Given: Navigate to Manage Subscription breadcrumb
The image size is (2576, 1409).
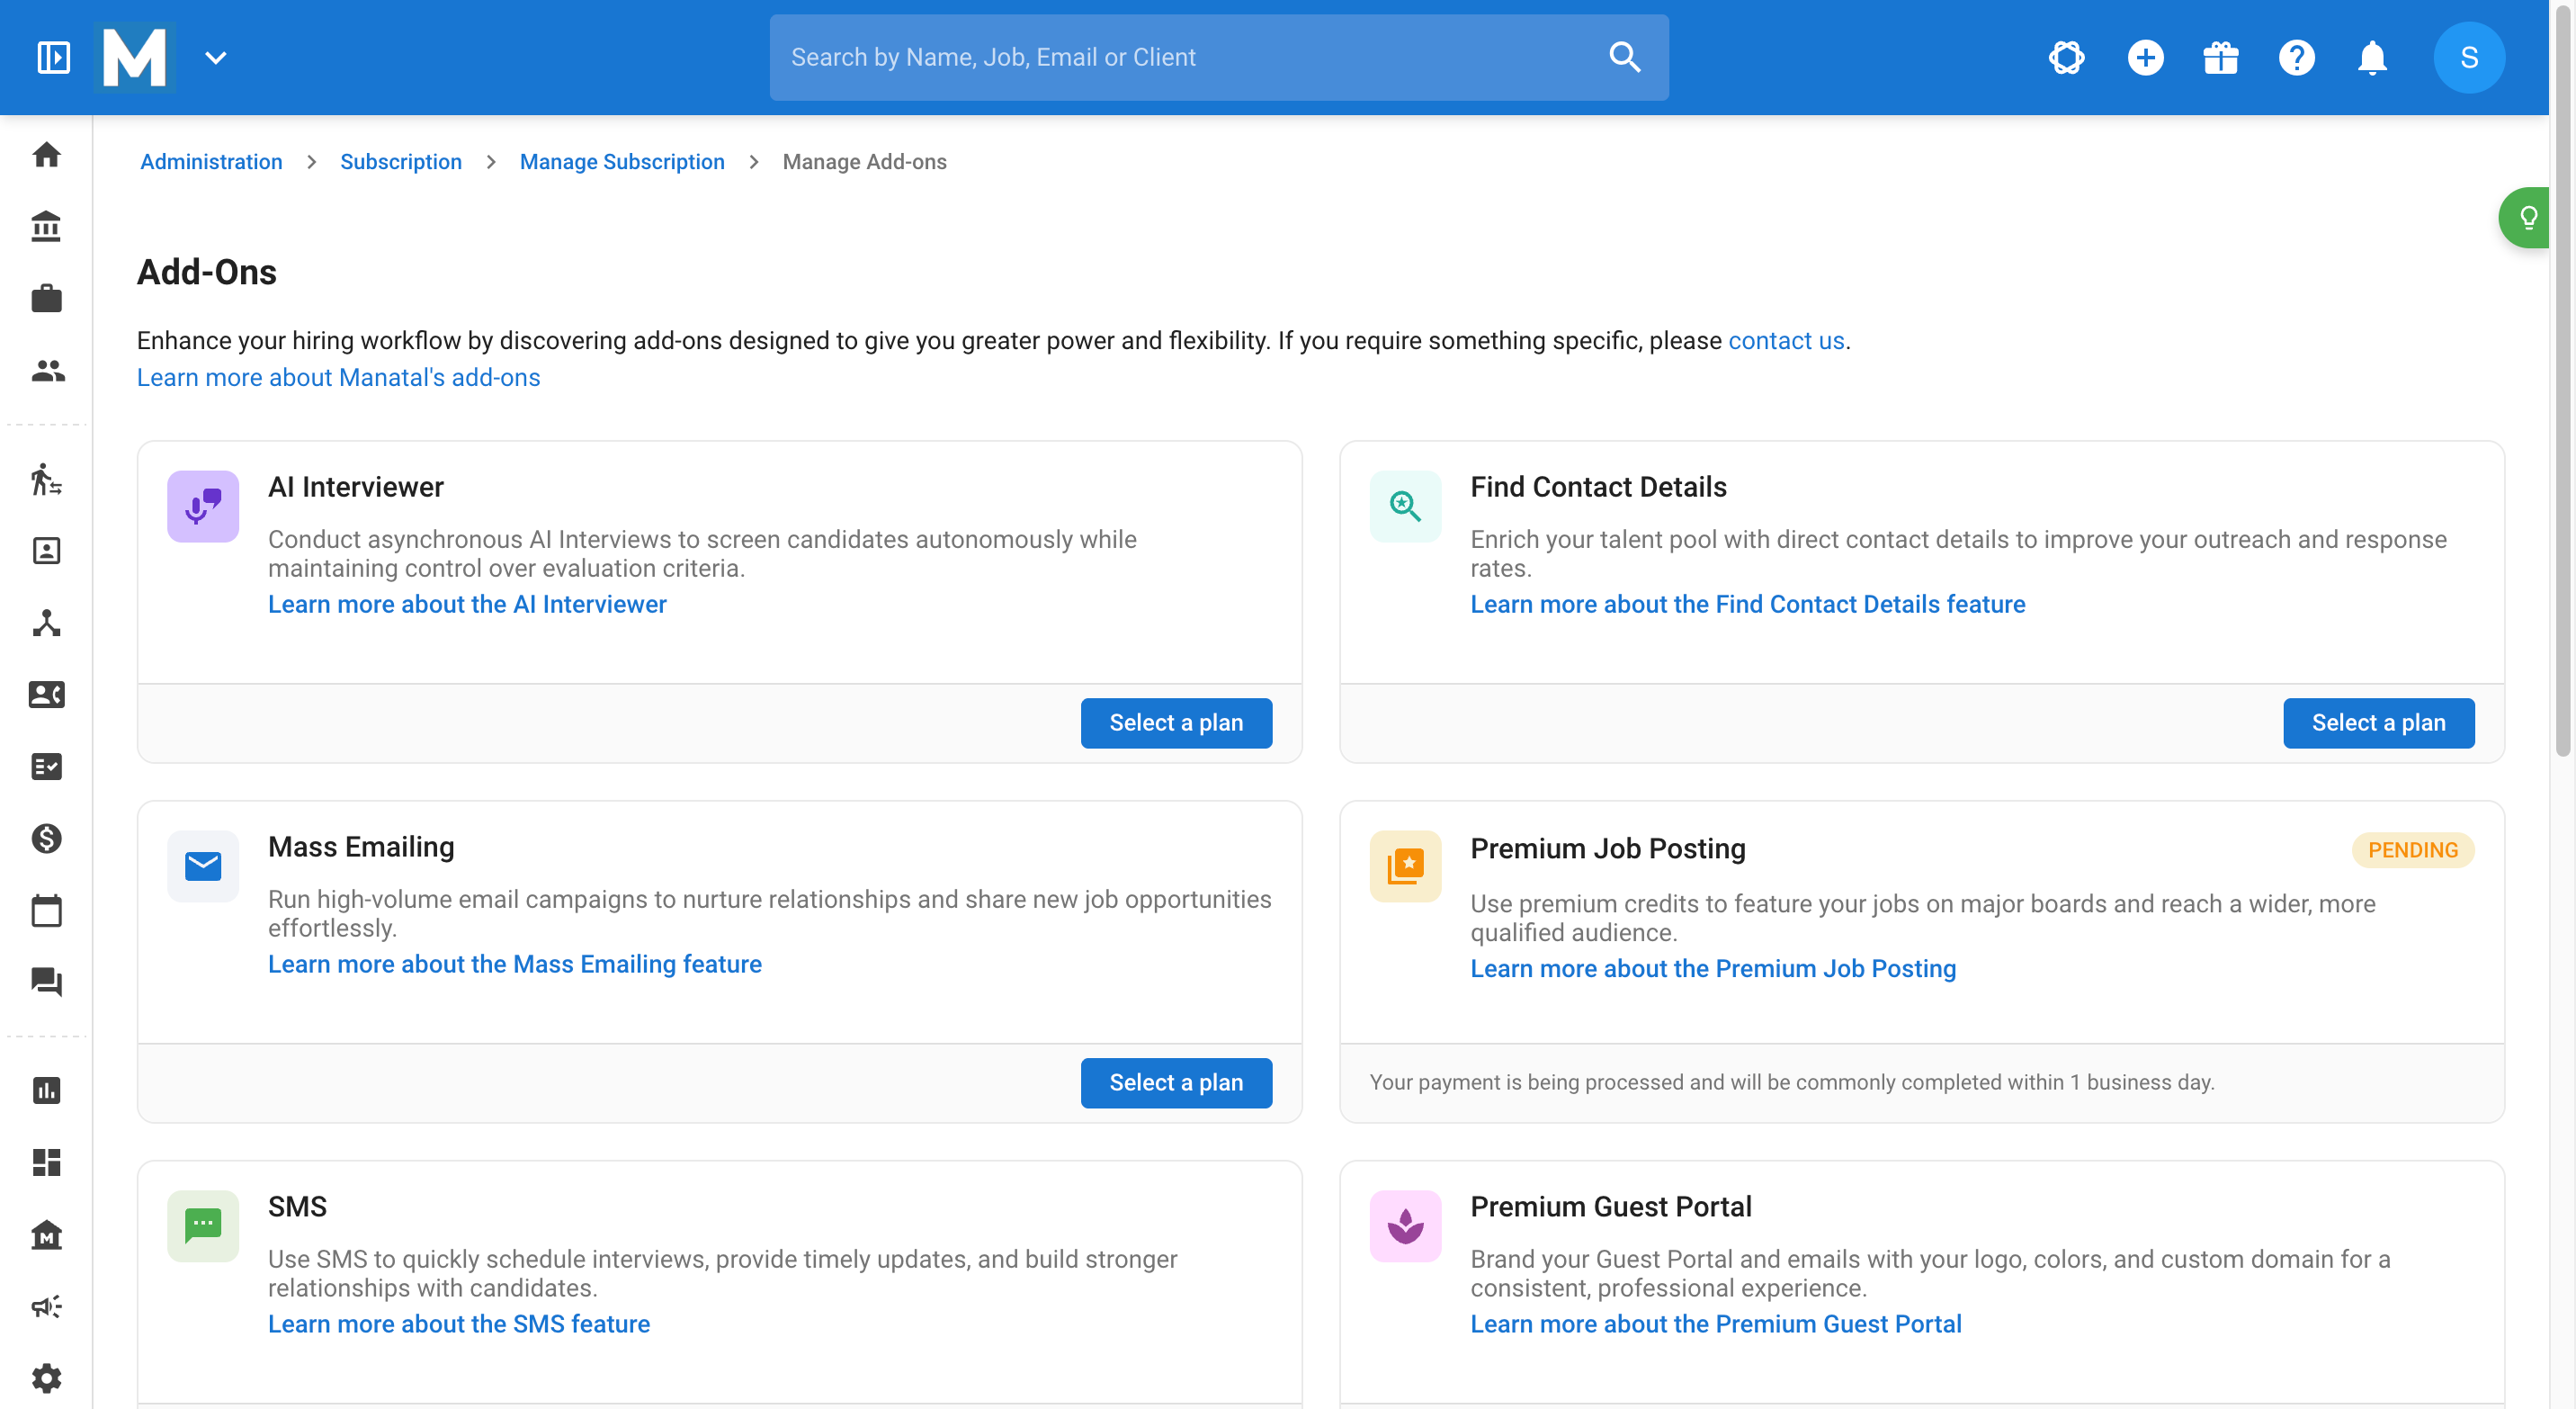Looking at the screenshot, I should pos(622,162).
